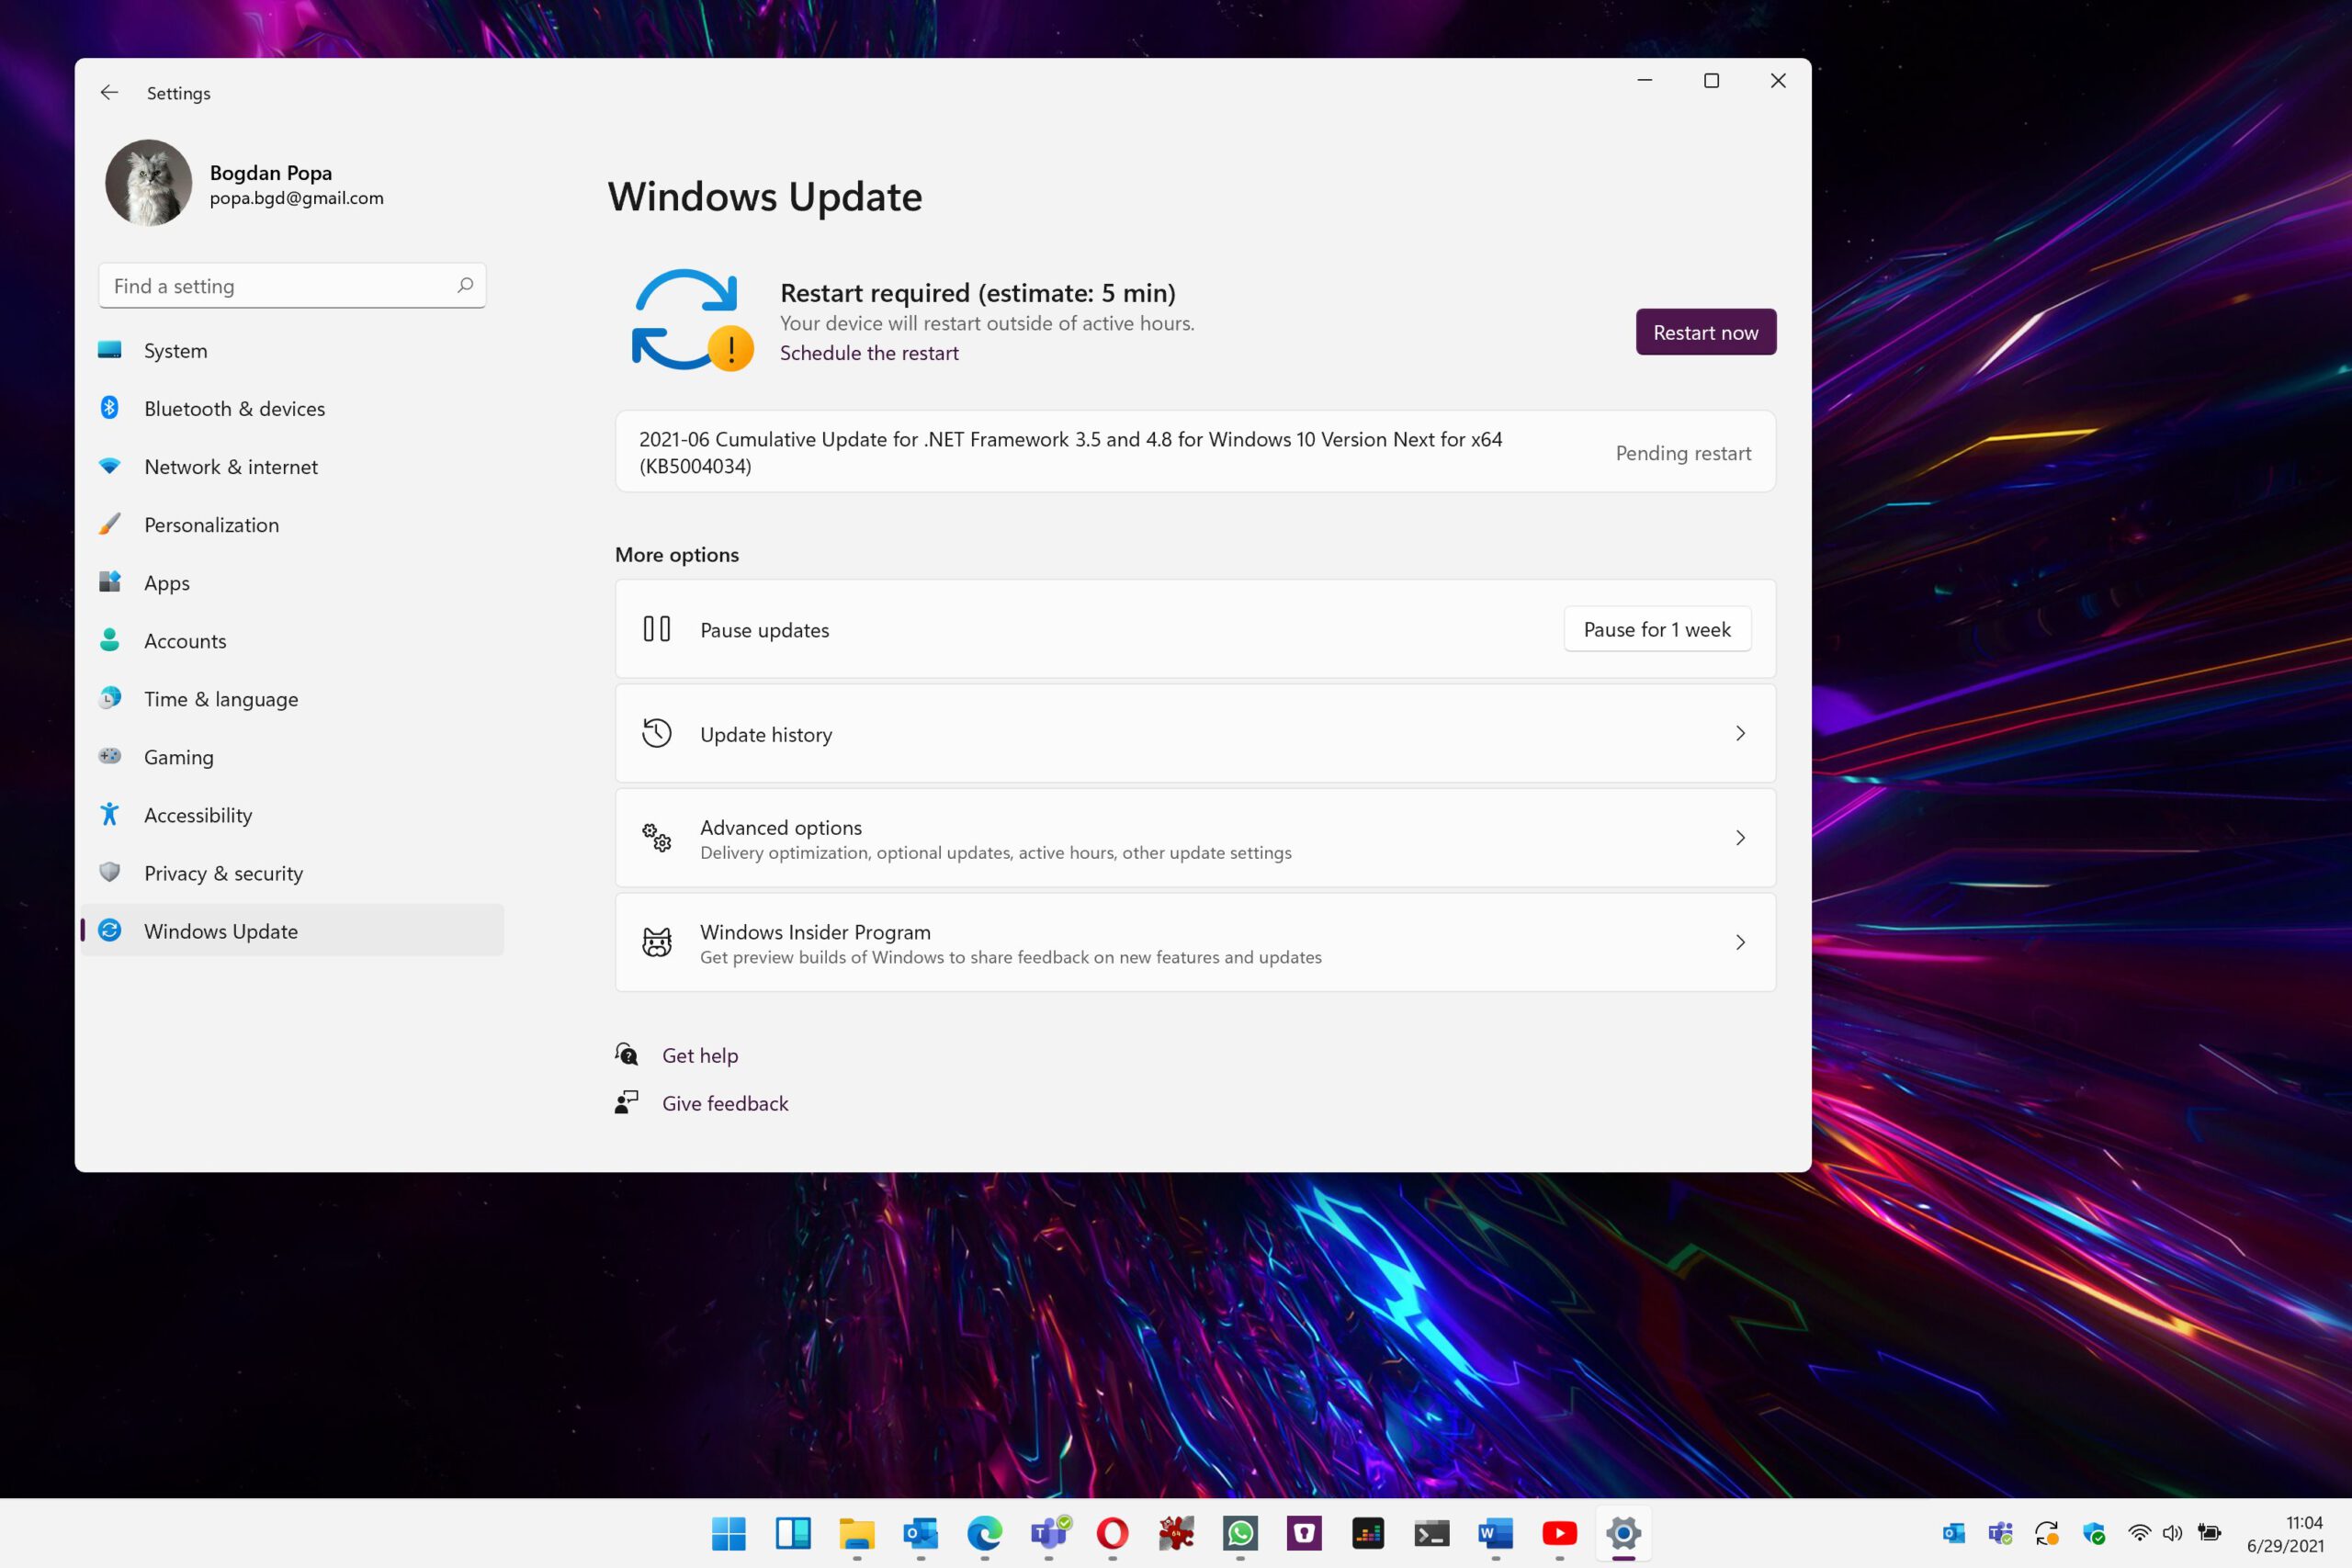Click Give feedback link
2352x1568 pixels.
click(x=725, y=1102)
